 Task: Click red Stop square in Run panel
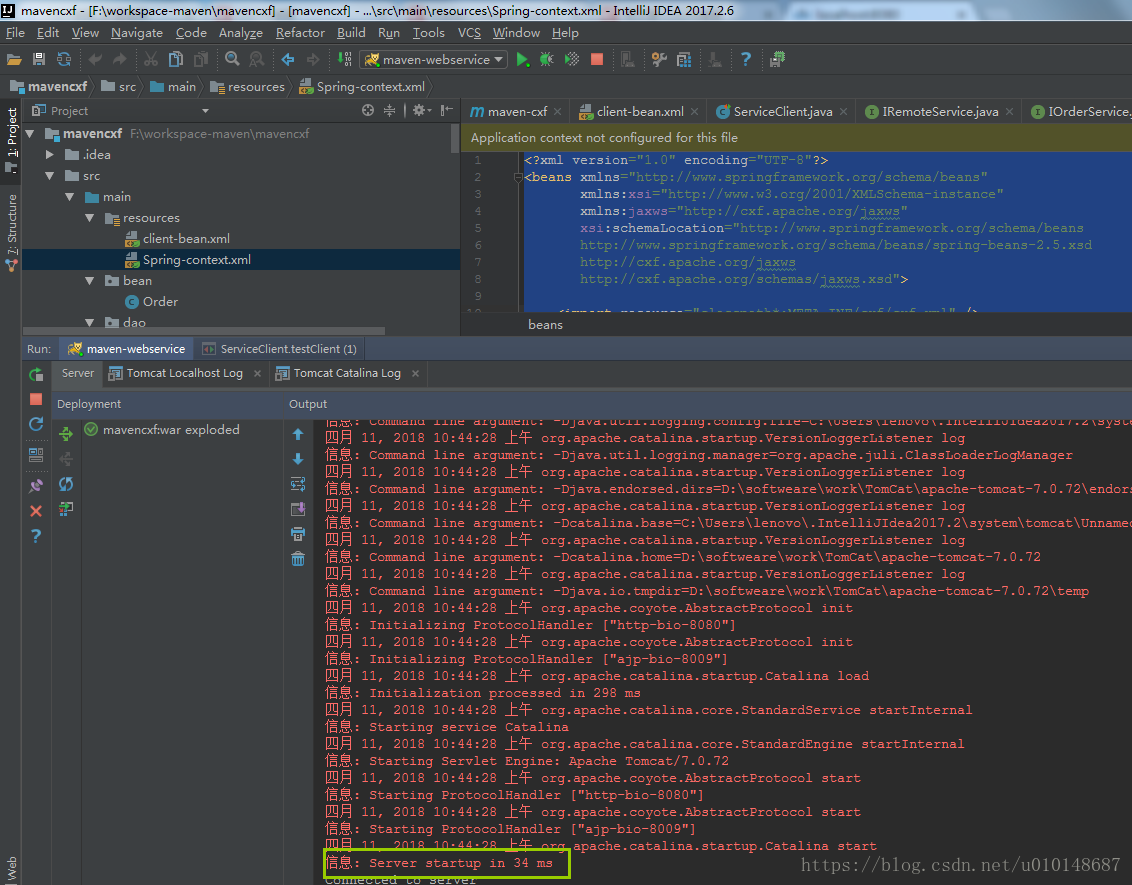[x=36, y=399]
